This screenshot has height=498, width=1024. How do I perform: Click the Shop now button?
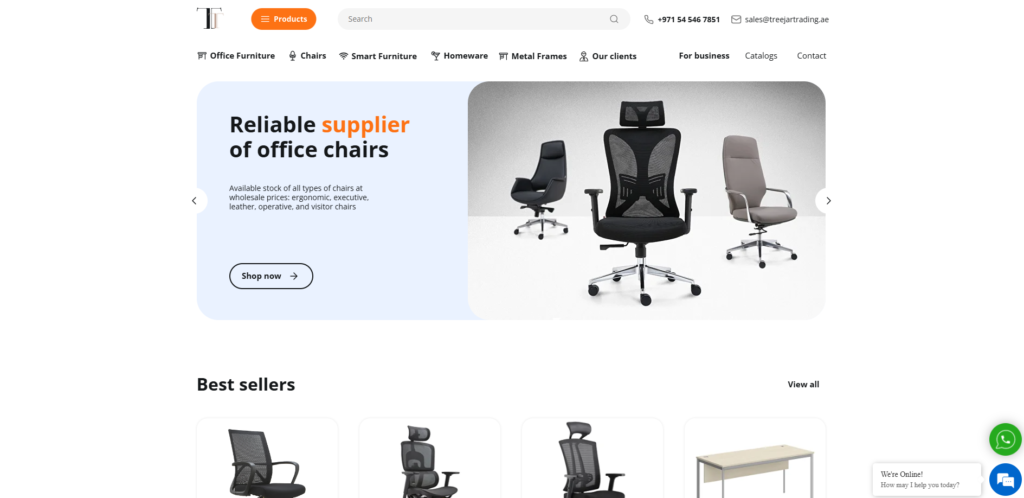click(x=271, y=276)
